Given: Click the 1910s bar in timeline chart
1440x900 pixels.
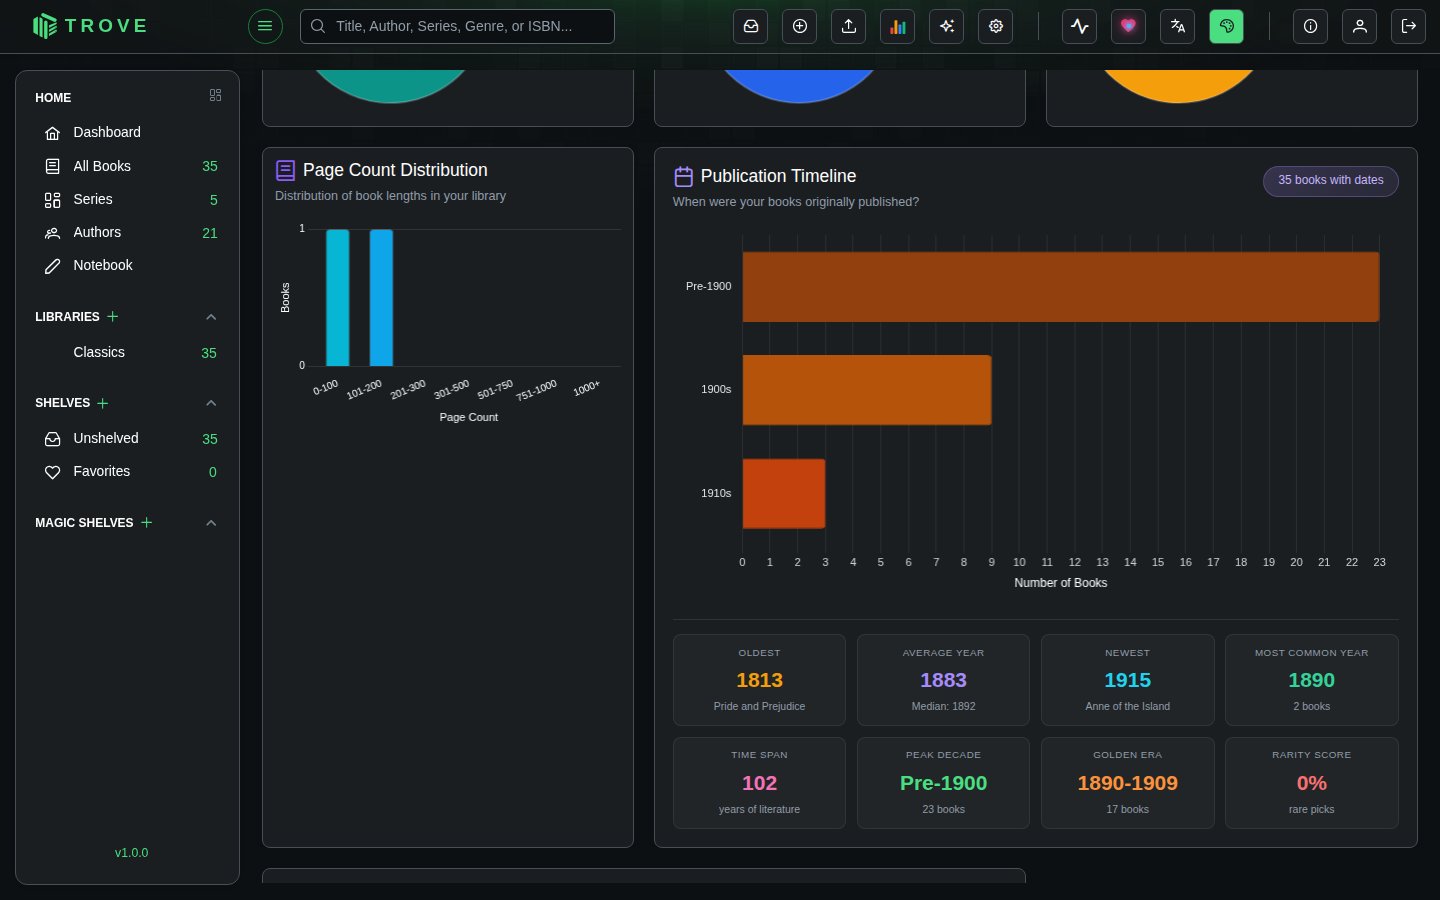Looking at the screenshot, I should [784, 494].
